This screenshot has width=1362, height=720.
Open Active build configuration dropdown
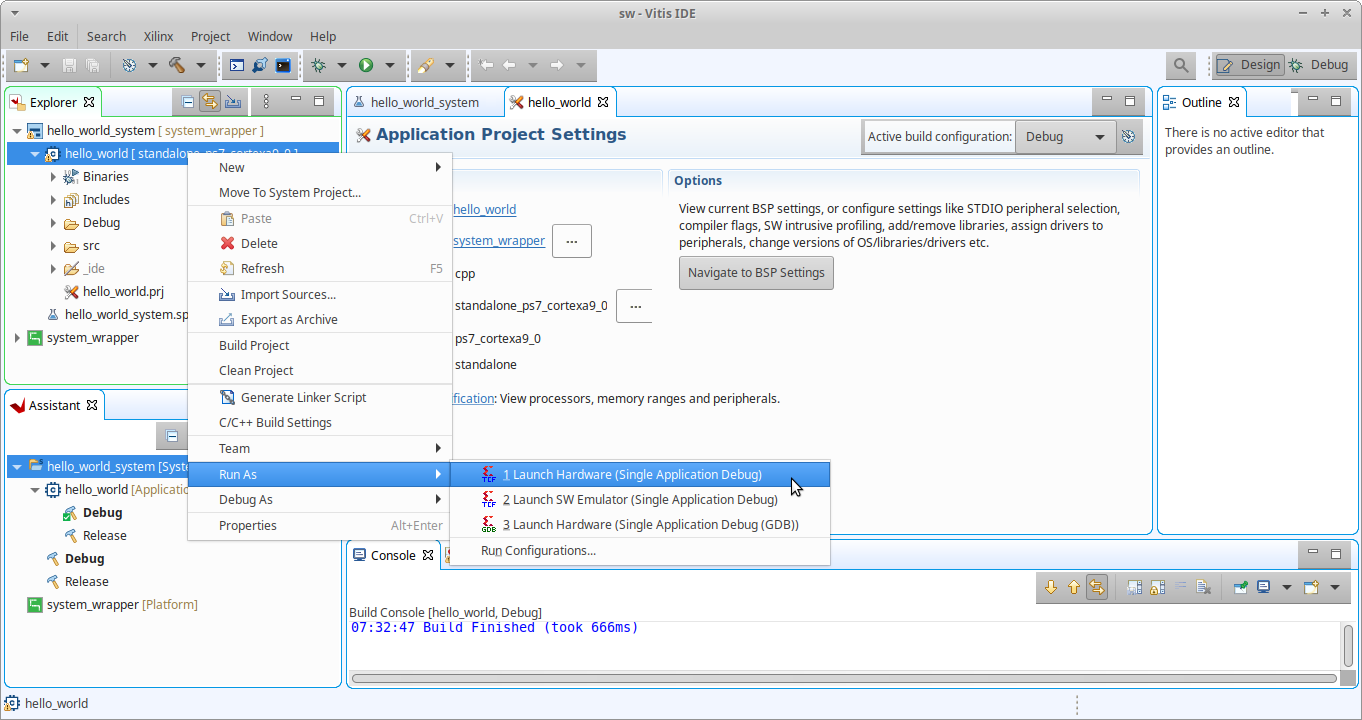pos(1064,137)
